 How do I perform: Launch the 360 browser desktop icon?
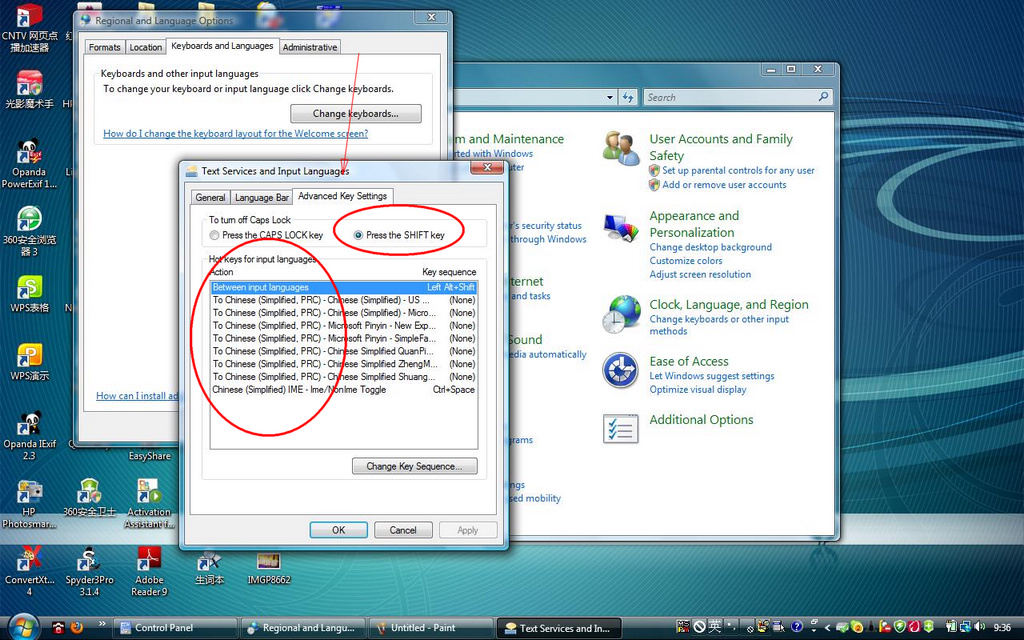[x=29, y=219]
